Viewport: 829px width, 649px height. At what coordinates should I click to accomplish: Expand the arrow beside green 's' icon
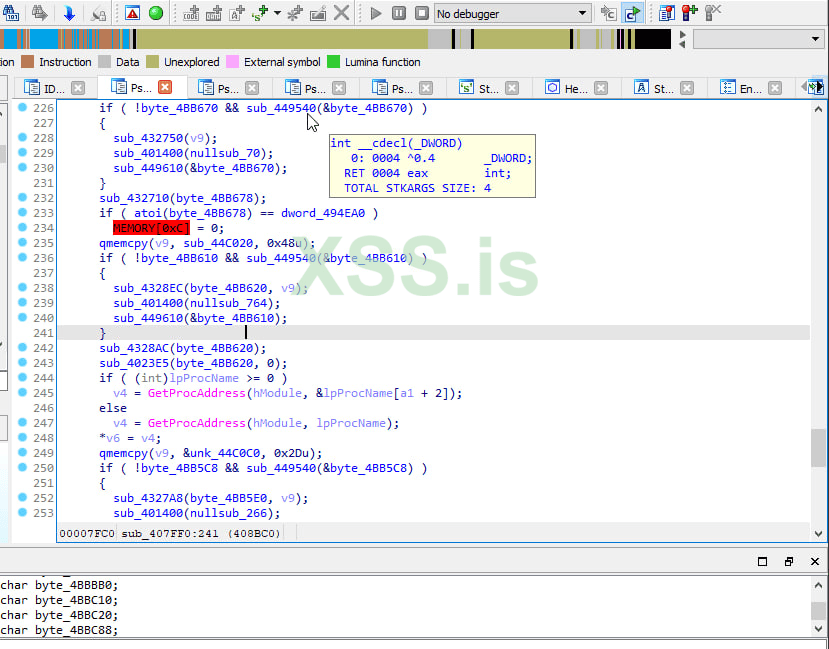[x=277, y=13]
